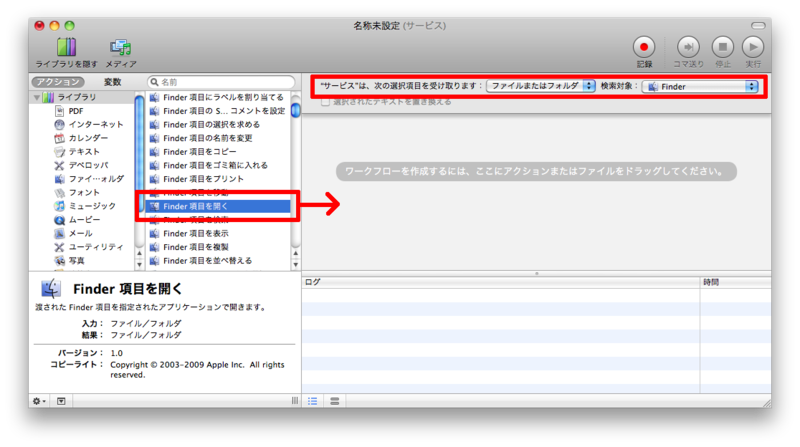Click the ライブラリを隠す toolbar icon
This screenshot has width=800, height=447.
click(x=66, y=47)
